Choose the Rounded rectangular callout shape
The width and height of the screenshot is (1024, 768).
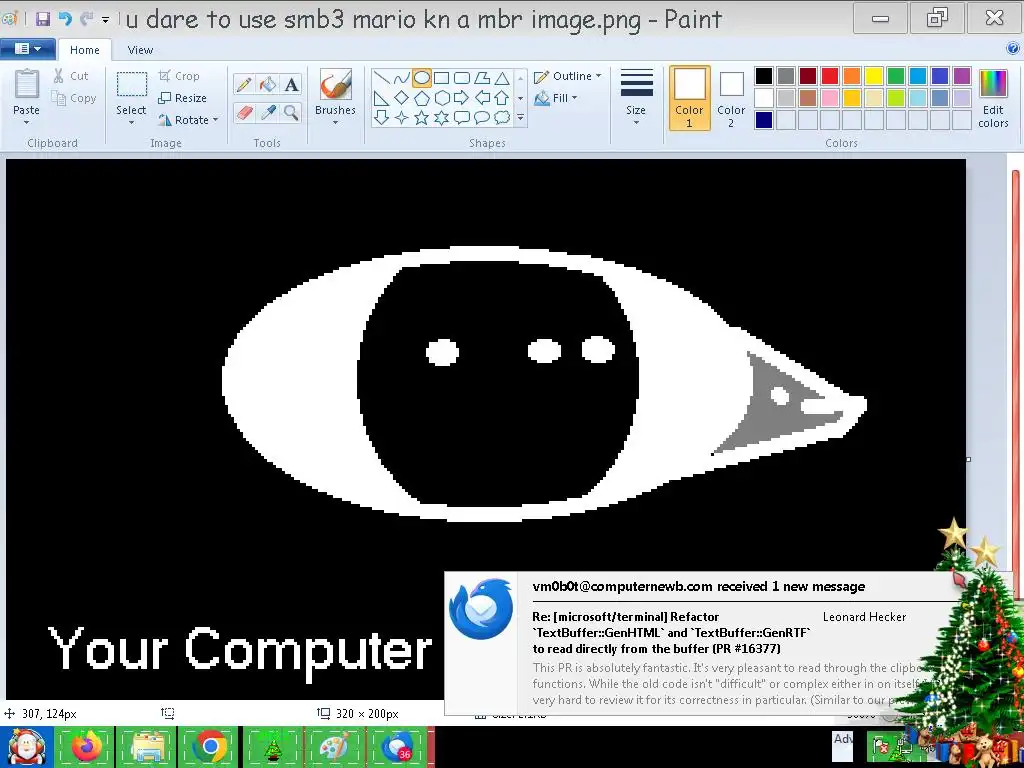pyautogui.click(x=462, y=118)
